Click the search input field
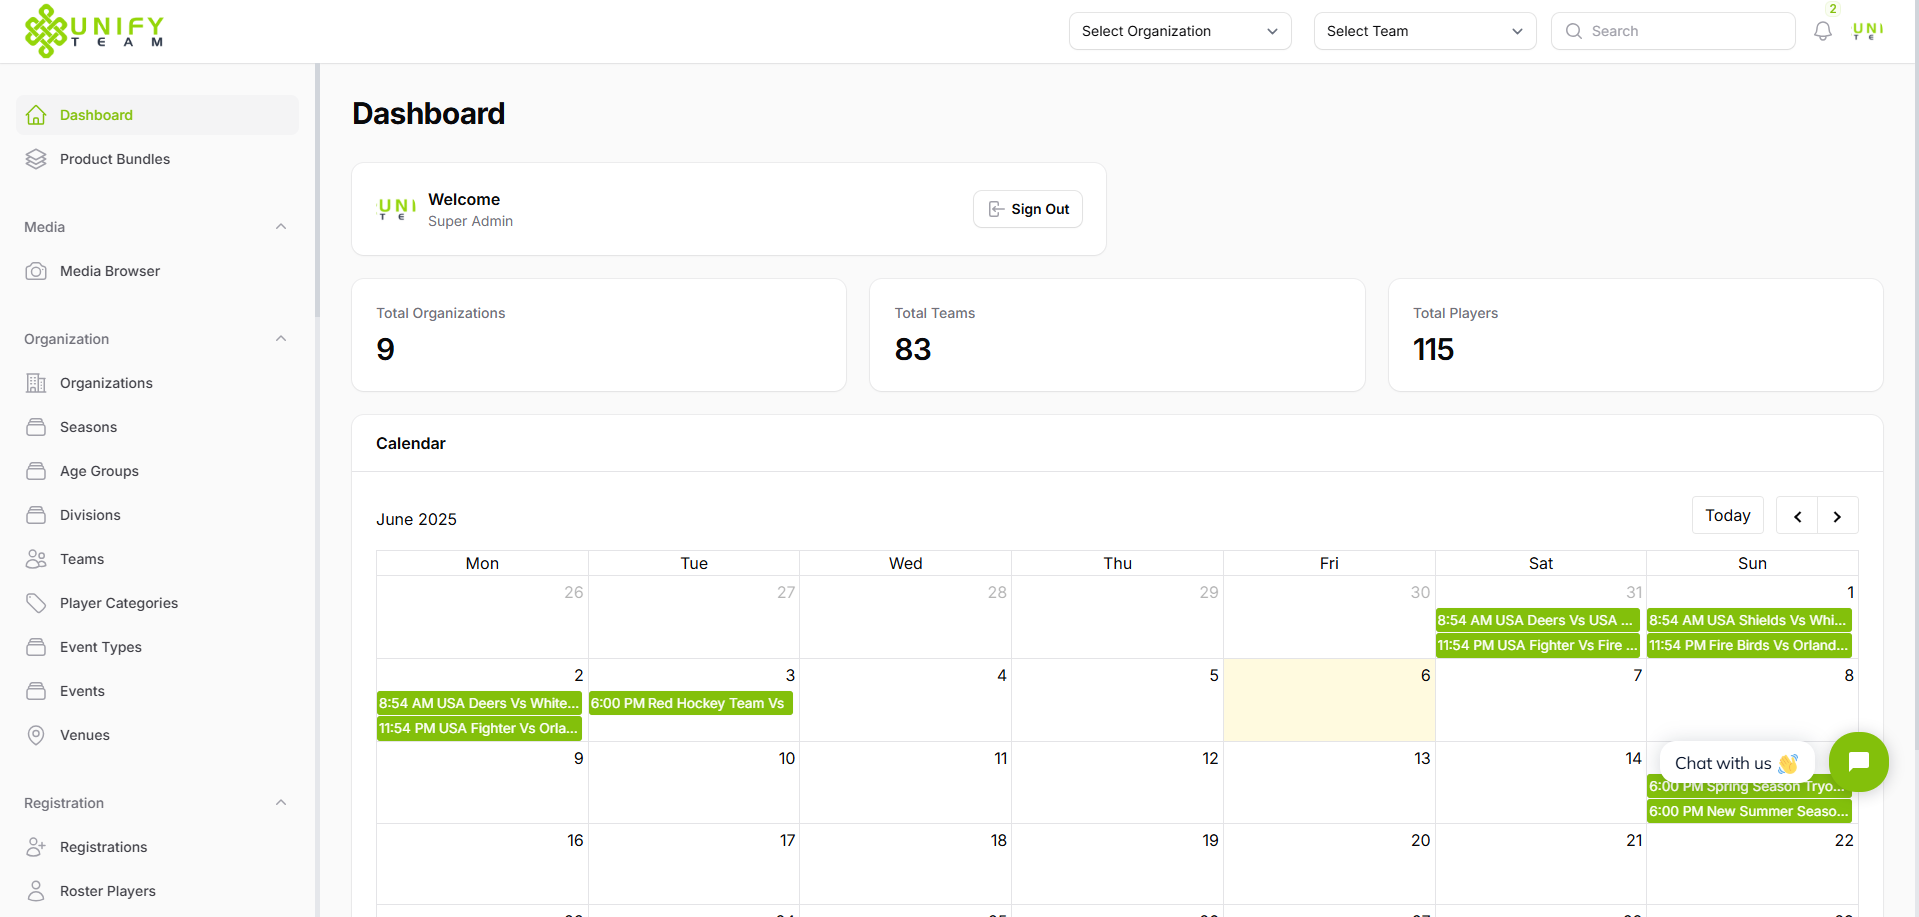This screenshot has height=917, width=1919. (1673, 31)
